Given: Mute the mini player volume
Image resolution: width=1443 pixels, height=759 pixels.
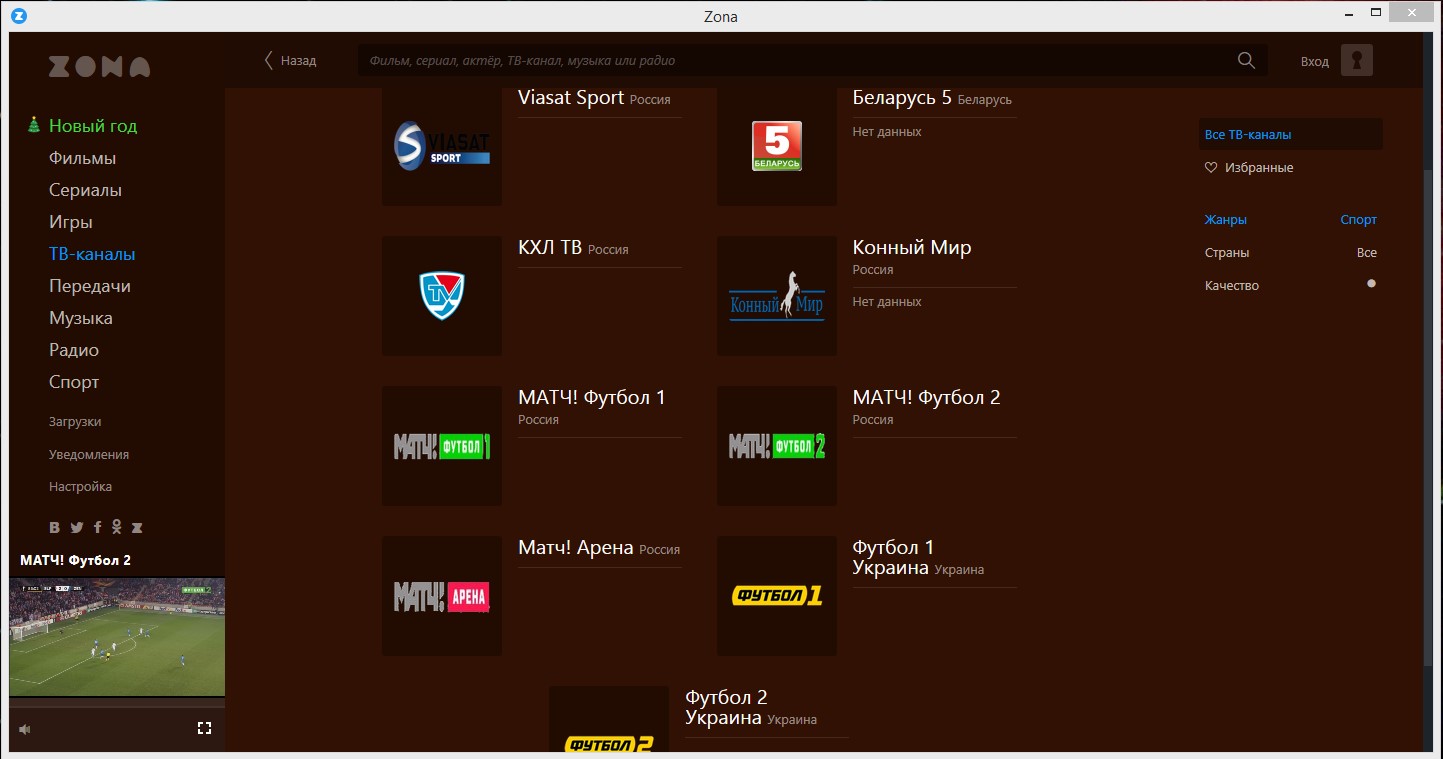Looking at the screenshot, I should 25,729.
